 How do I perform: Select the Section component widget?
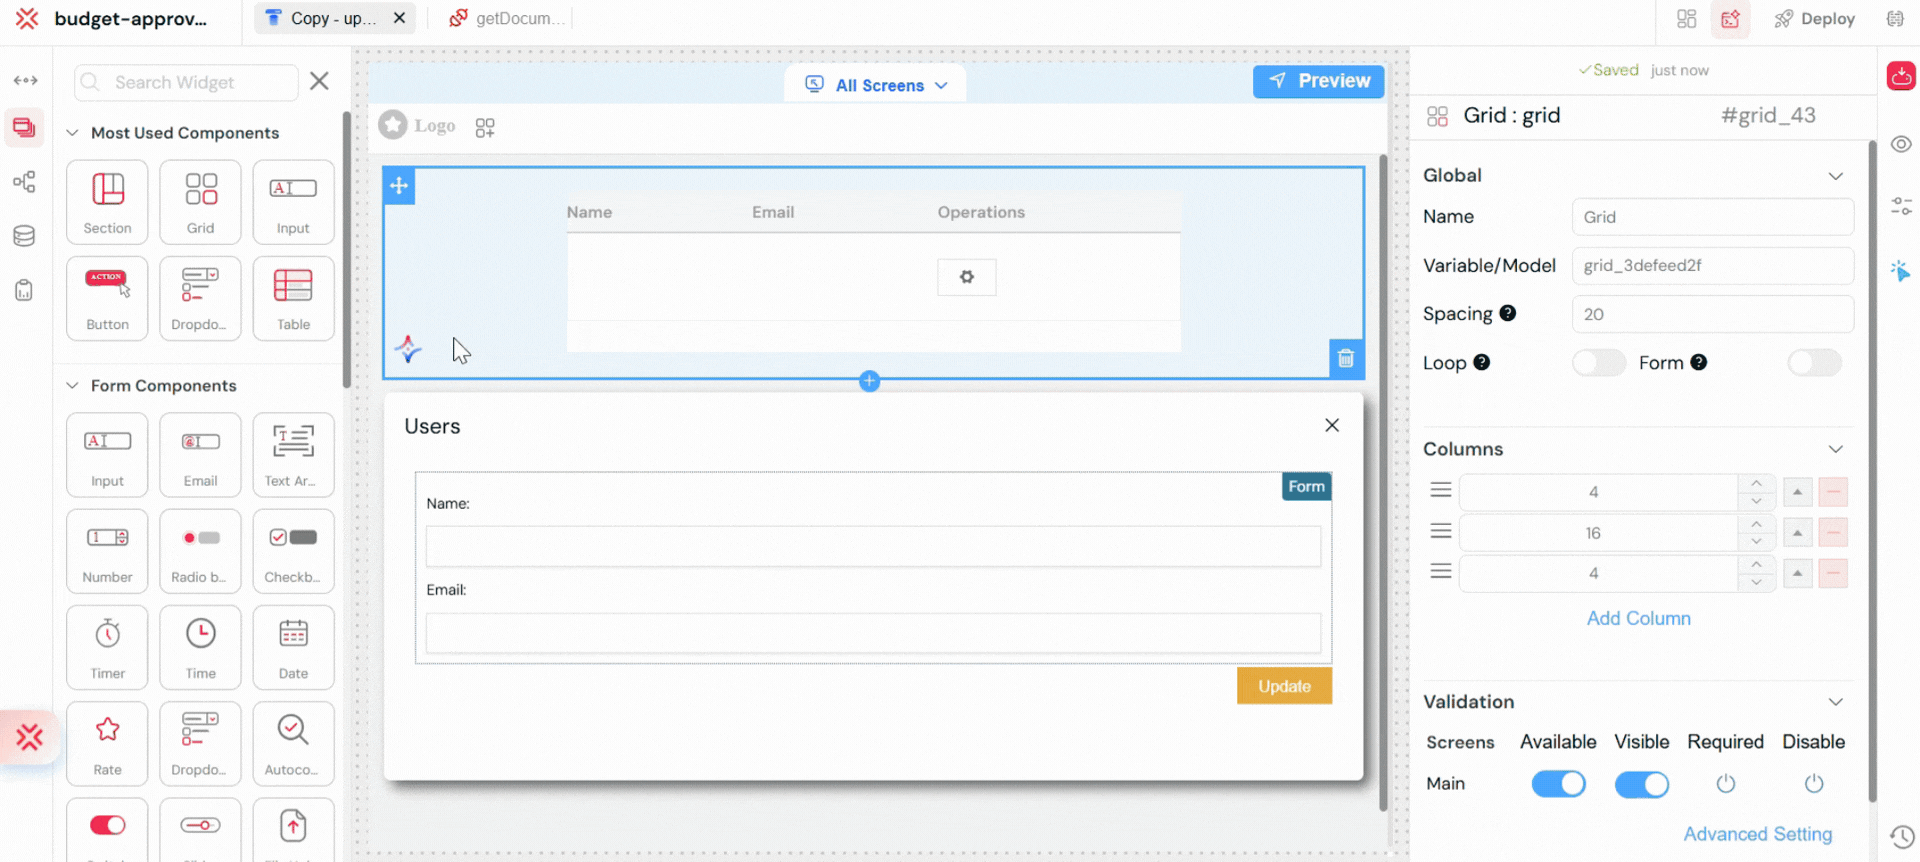pos(107,202)
